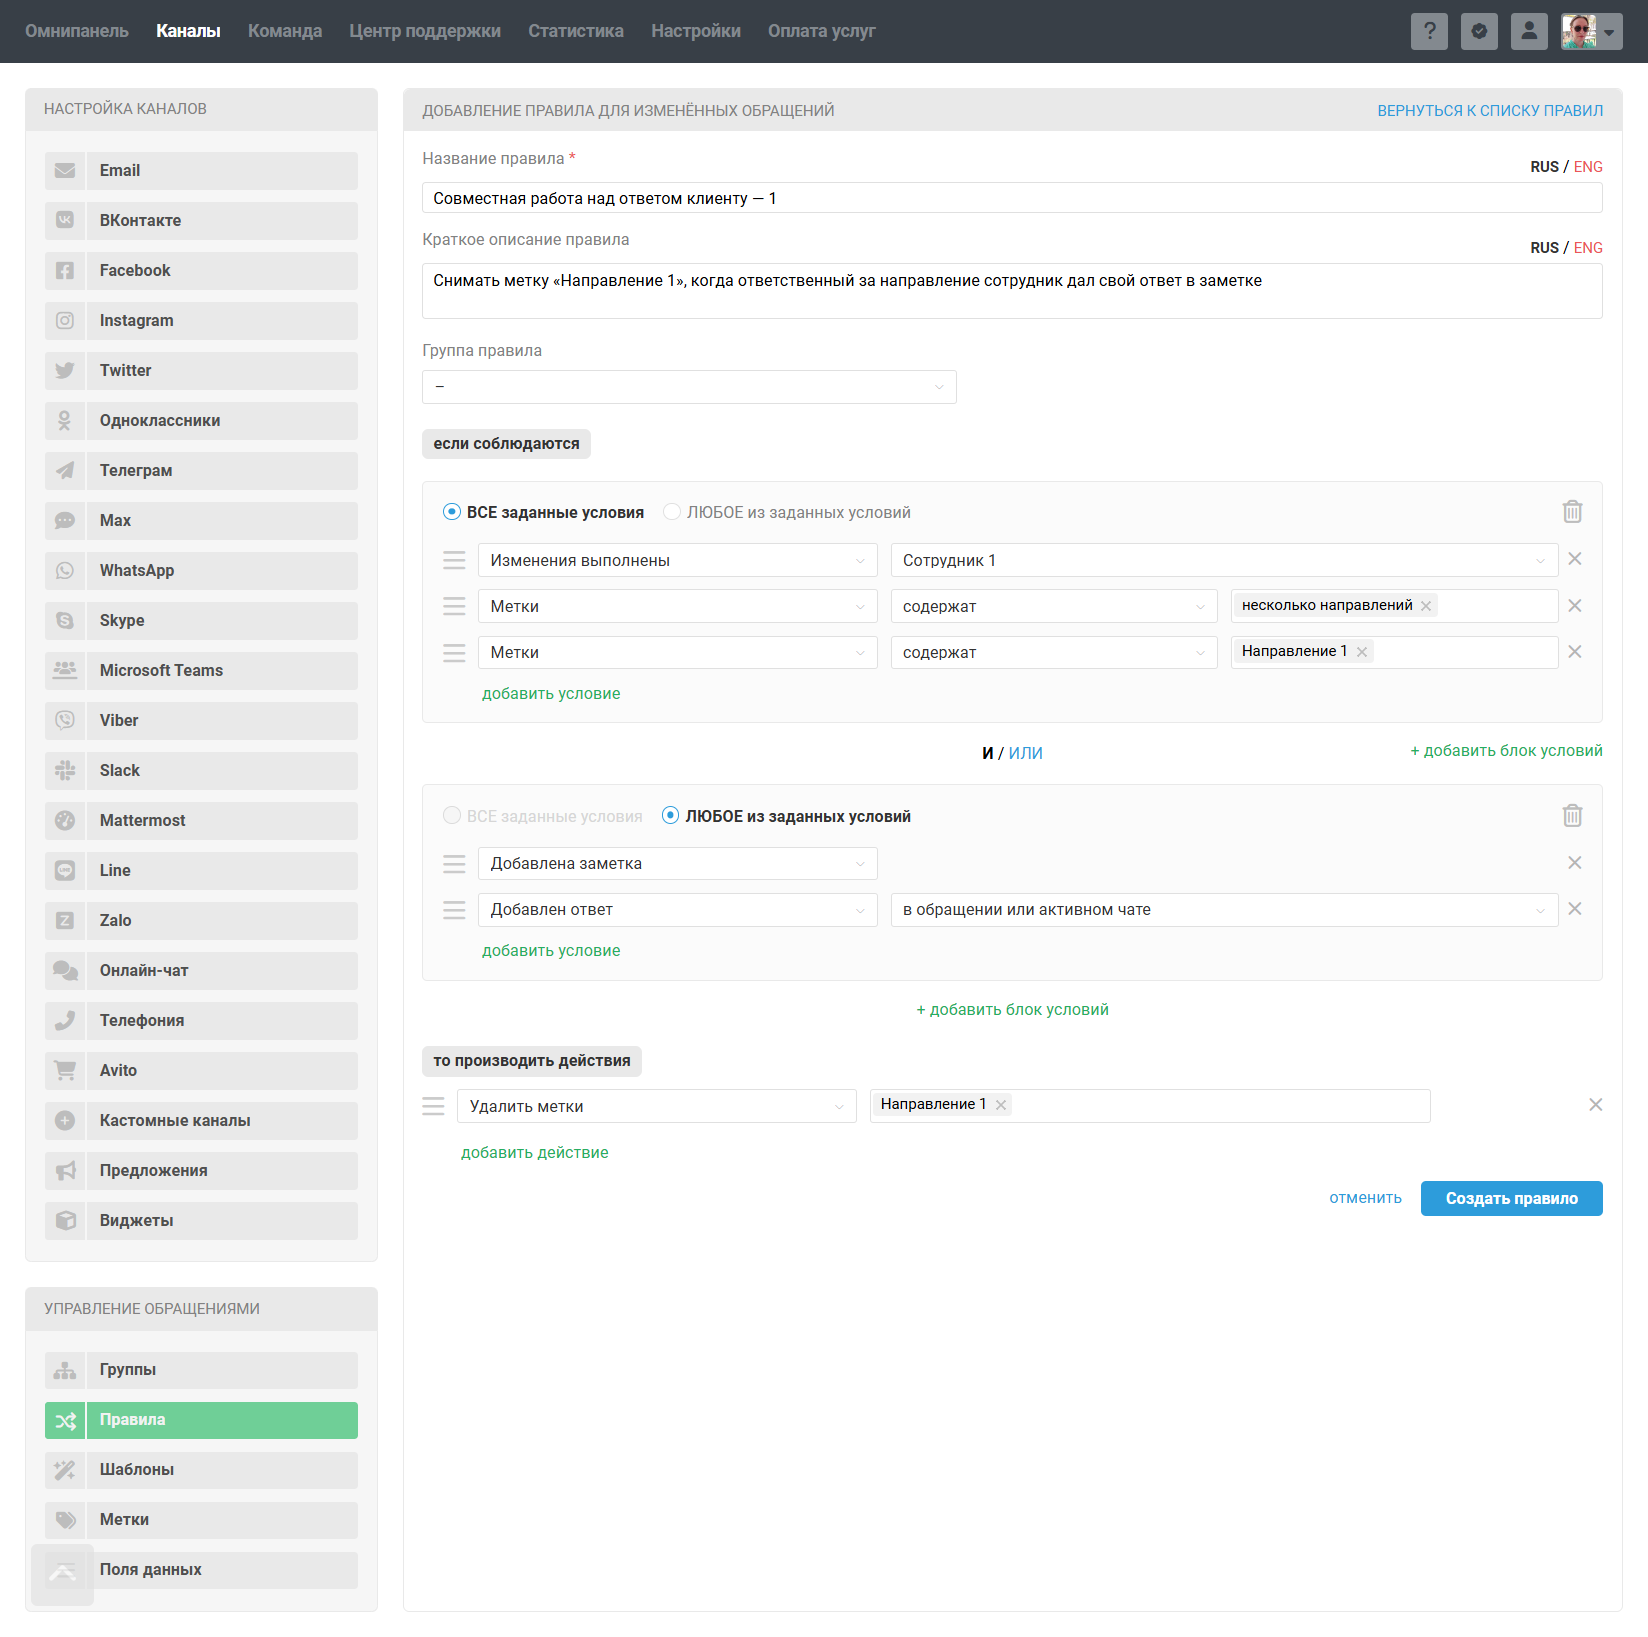Open the 'Сотрудник 1' dropdown
1648x1637 pixels.
coord(1223,560)
